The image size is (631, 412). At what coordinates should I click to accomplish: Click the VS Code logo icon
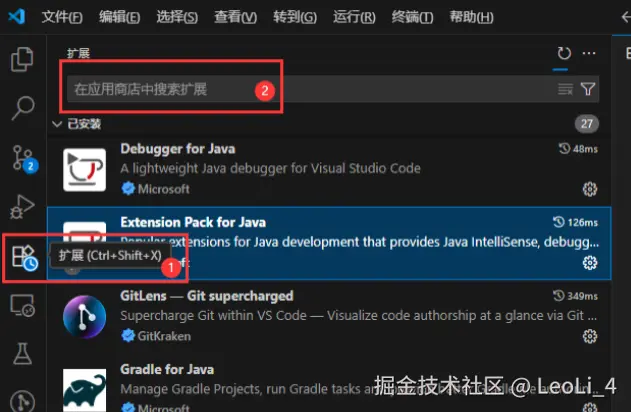coord(17,17)
